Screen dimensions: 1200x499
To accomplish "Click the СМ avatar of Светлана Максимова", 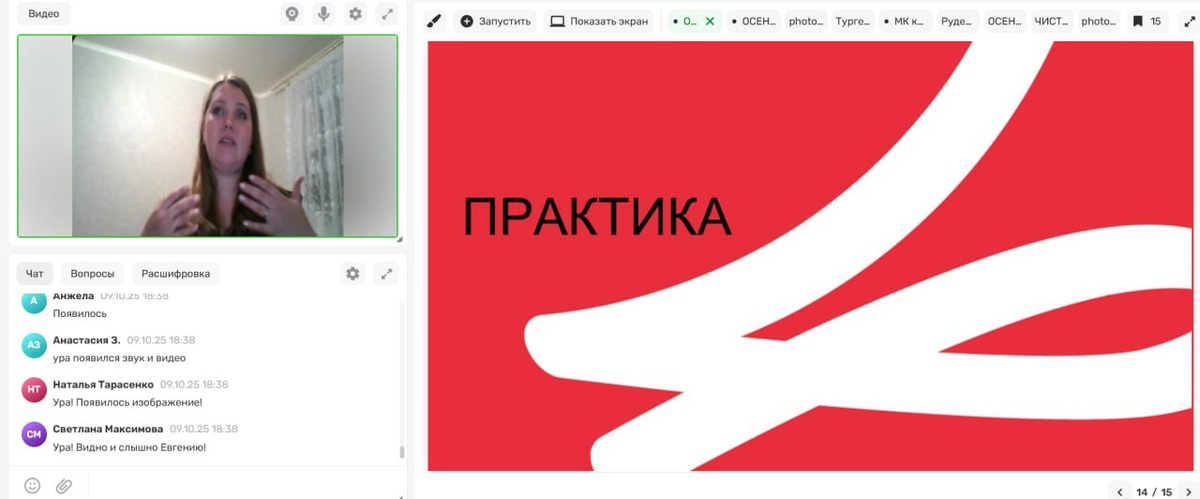I will pyautogui.click(x=34, y=434).
